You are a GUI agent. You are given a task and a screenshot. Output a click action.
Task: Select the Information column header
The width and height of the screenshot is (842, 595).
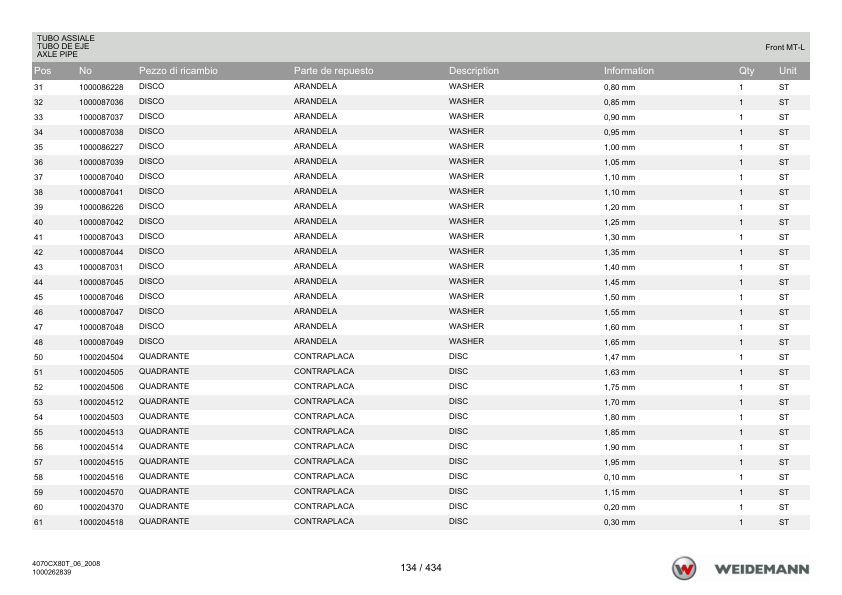click(x=629, y=71)
